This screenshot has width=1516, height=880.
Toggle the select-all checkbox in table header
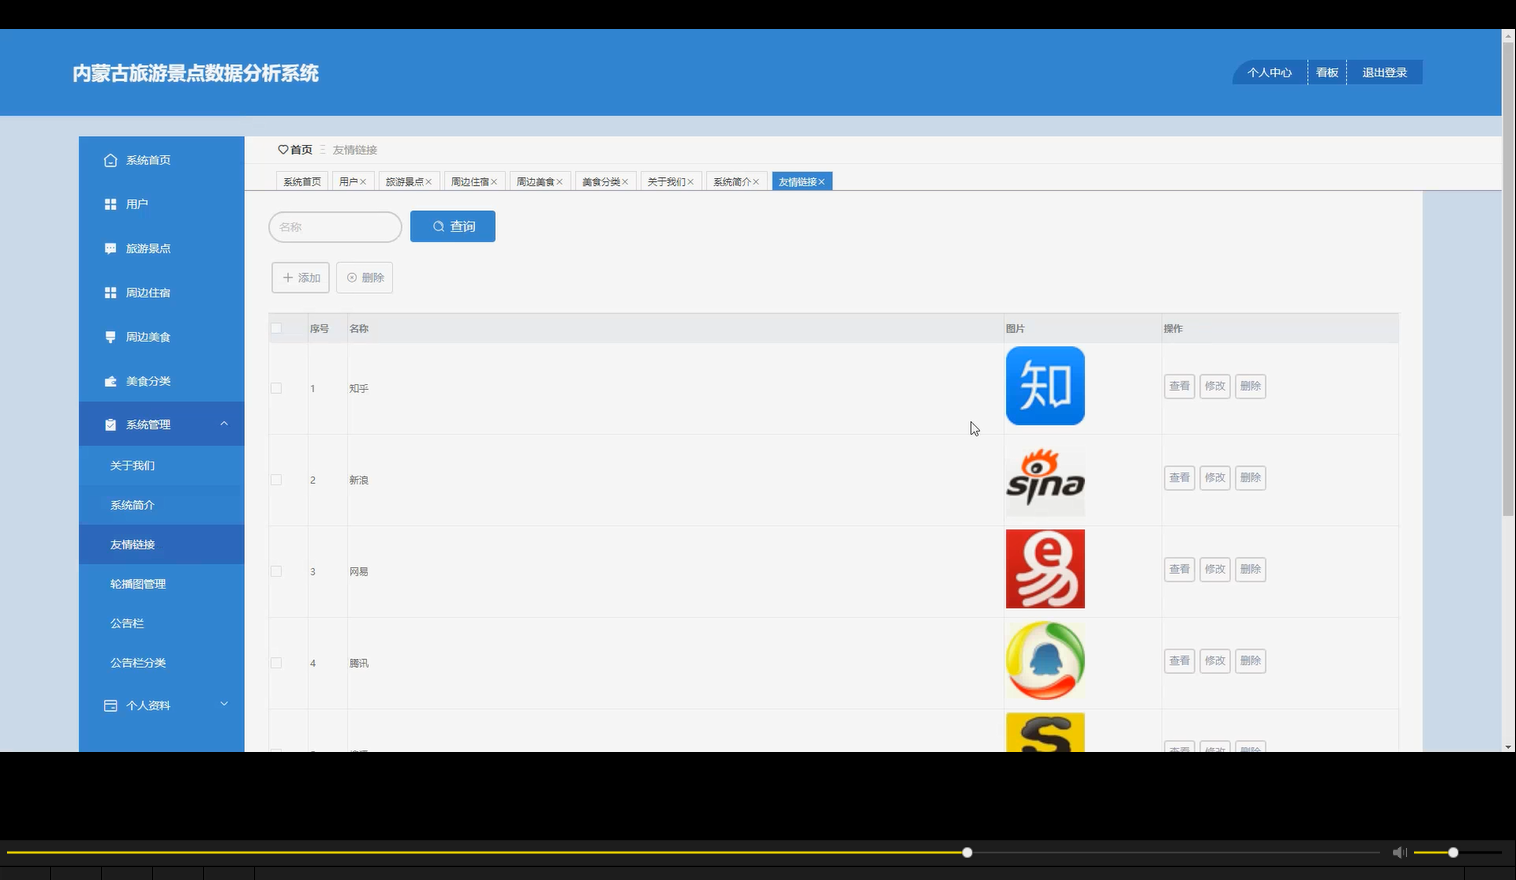pos(276,328)
